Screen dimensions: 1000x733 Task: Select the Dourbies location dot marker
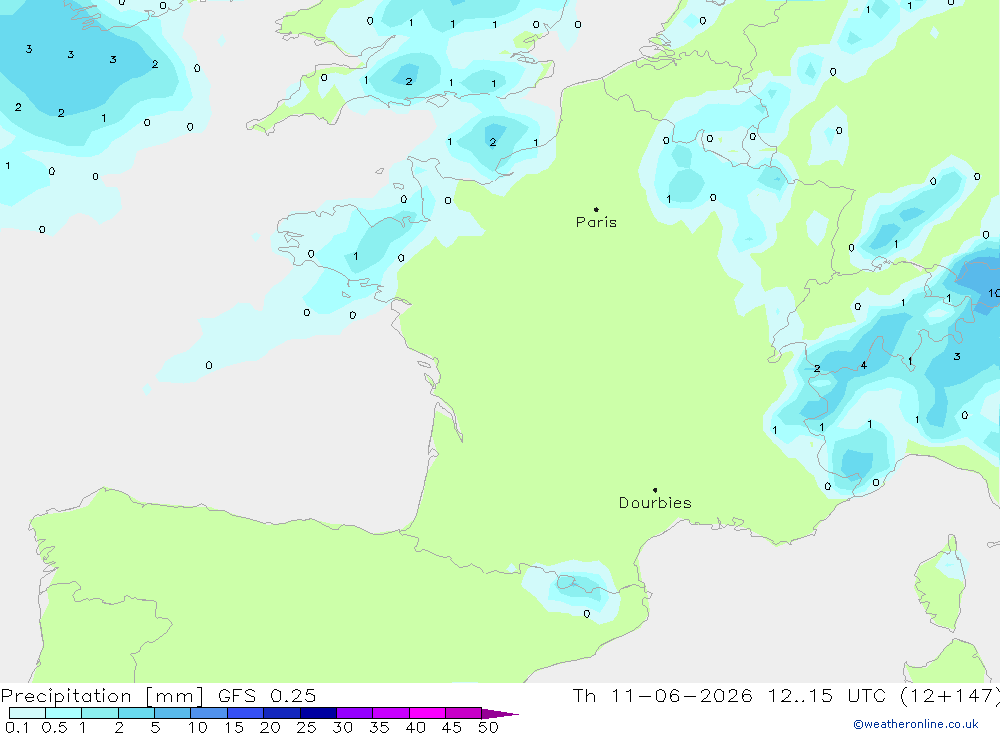[x=655, y=490]
